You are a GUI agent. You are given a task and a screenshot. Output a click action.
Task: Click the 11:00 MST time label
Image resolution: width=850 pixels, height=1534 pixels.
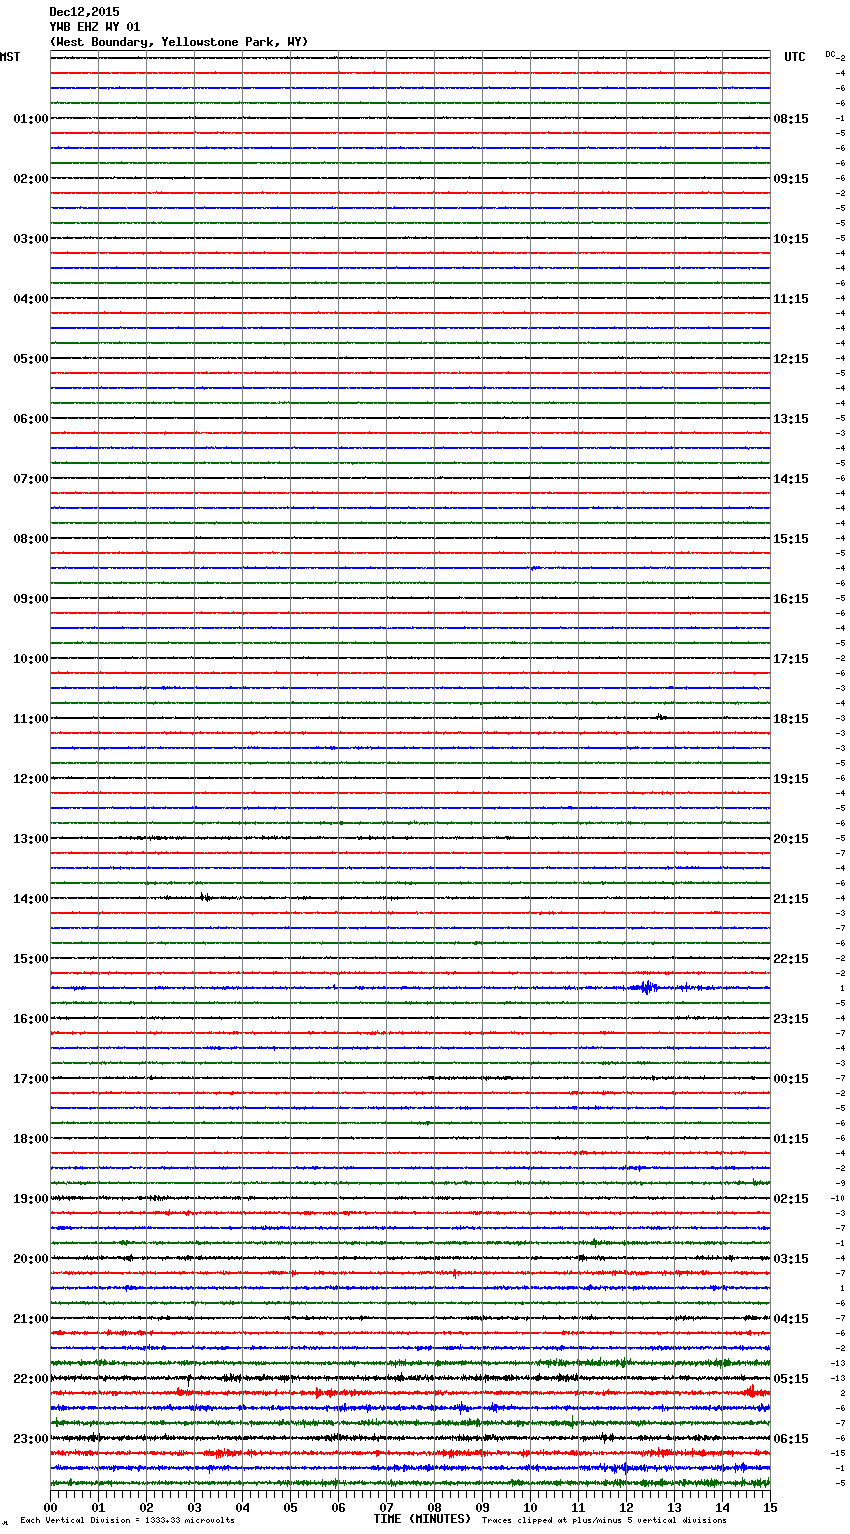pyautogui.click(x=31, y=719)
